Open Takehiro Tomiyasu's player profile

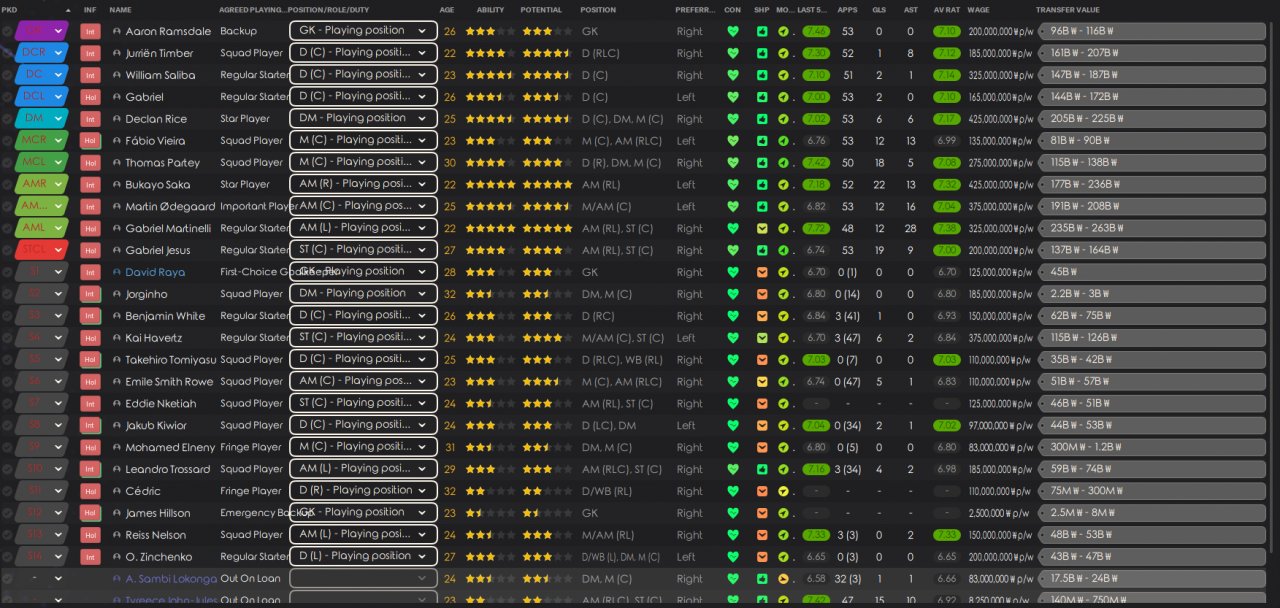(170, 360)
